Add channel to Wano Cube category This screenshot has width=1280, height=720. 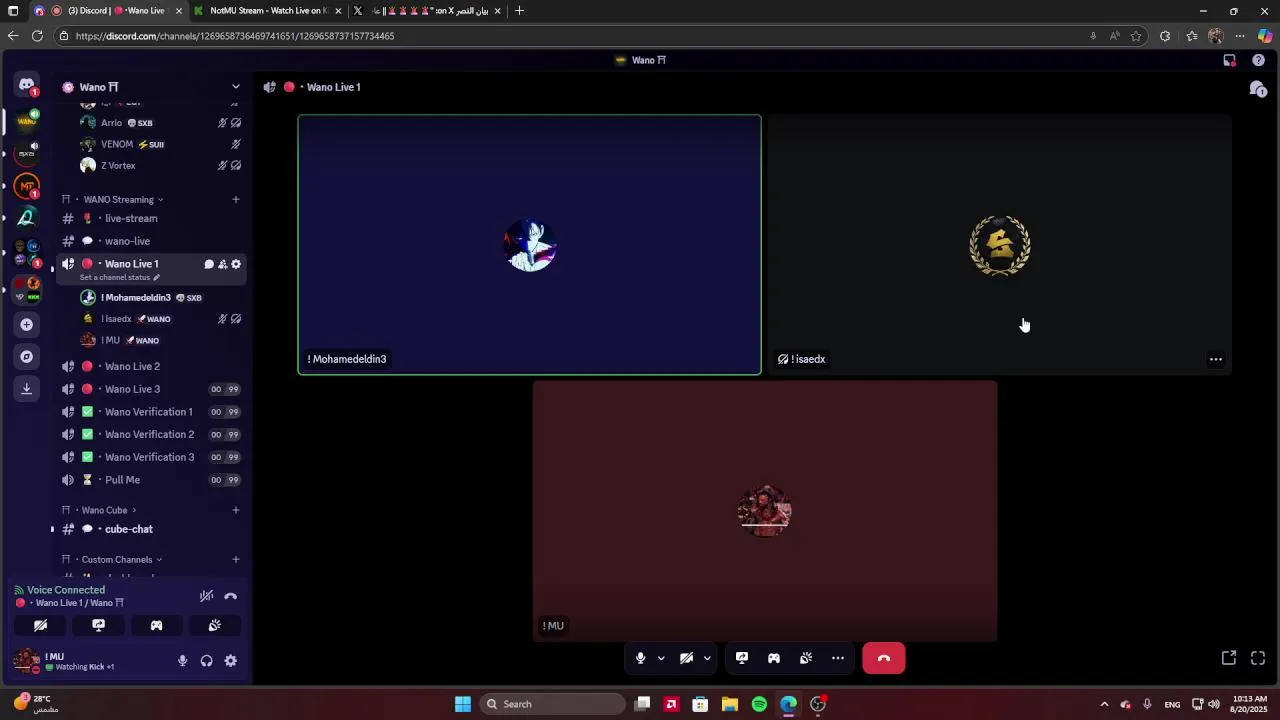coord(236,510)
